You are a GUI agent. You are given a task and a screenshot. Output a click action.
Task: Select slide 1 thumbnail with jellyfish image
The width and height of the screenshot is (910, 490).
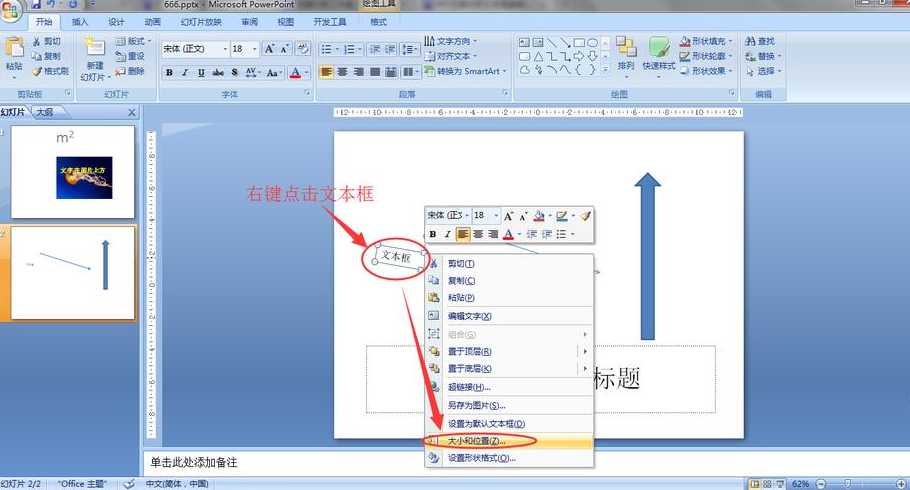point(73,172)
